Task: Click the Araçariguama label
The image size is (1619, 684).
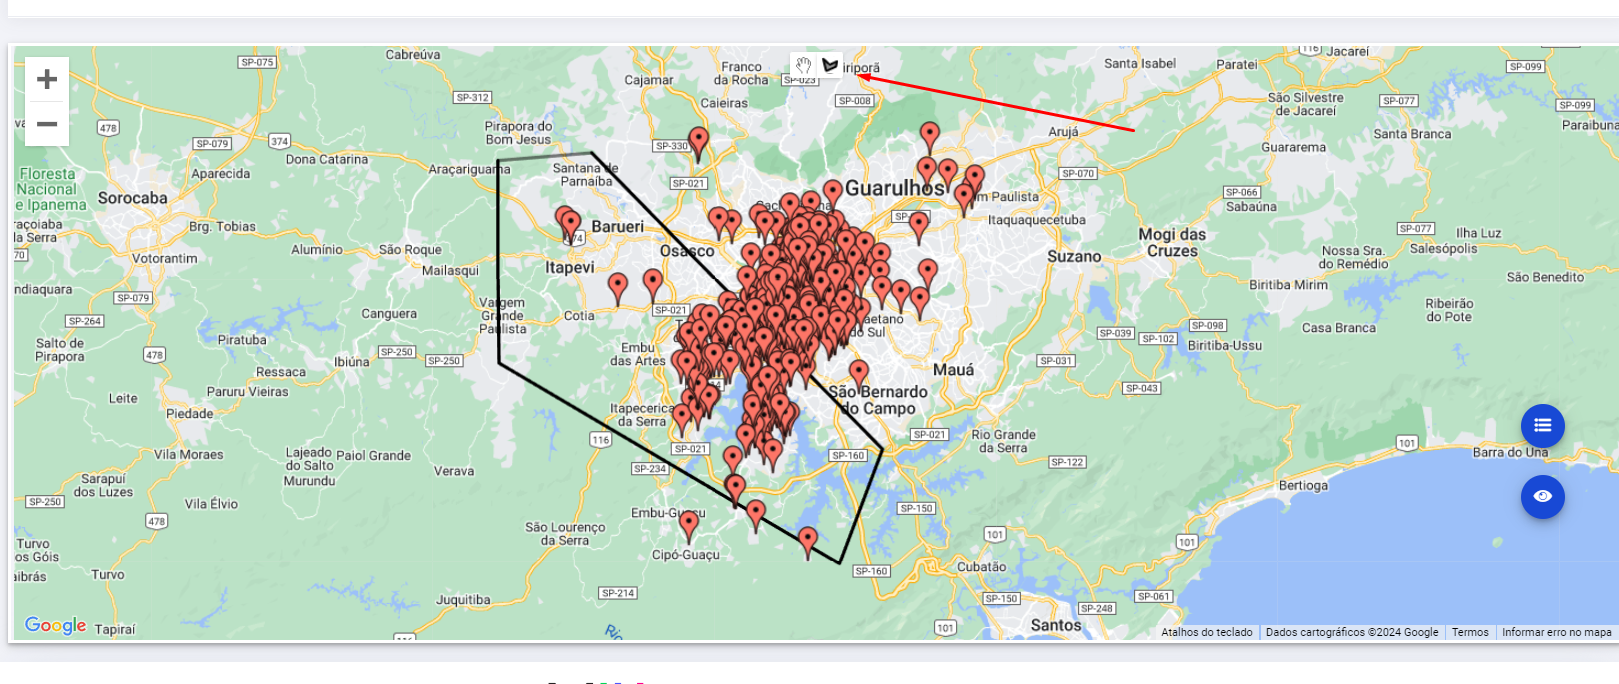Action: point(469,169)
